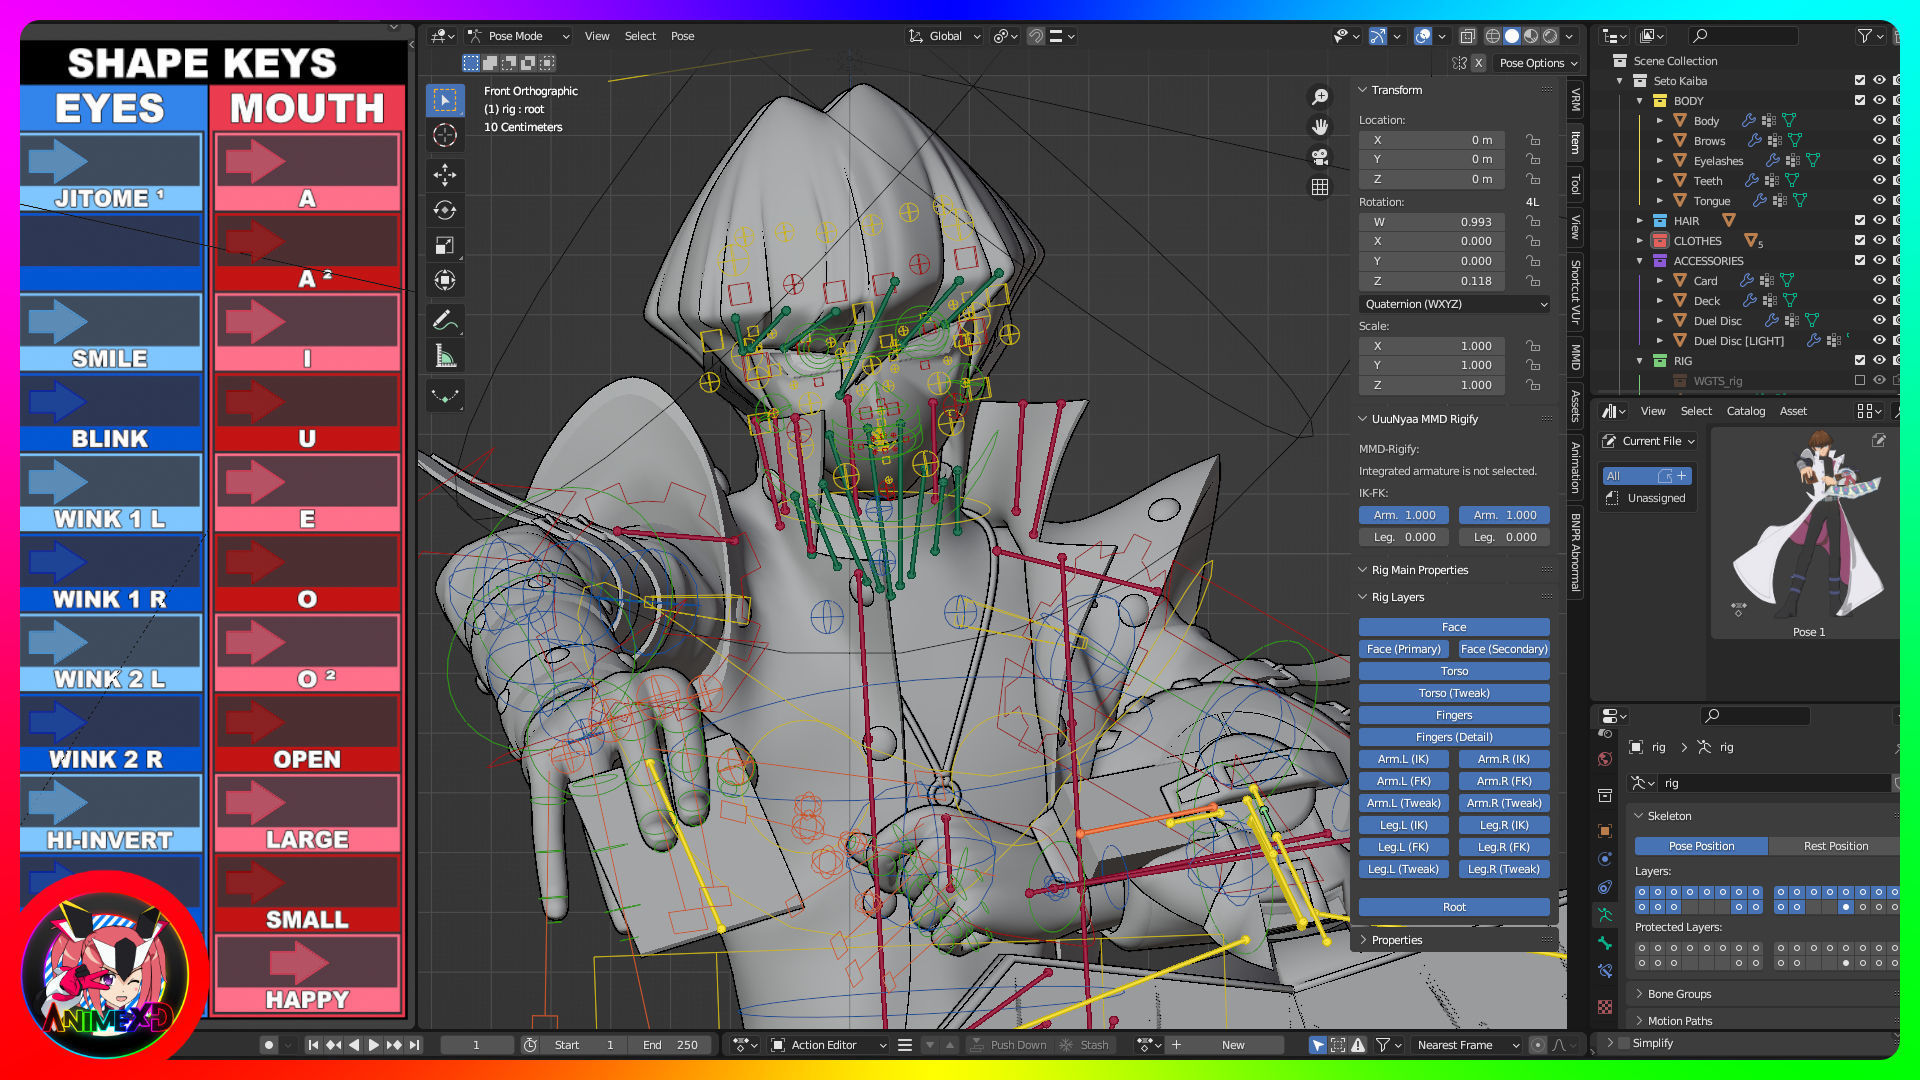Open the Object Data armature properties tab
This screenshot has height=1080, width=1920.
[x=1605, y=915]
